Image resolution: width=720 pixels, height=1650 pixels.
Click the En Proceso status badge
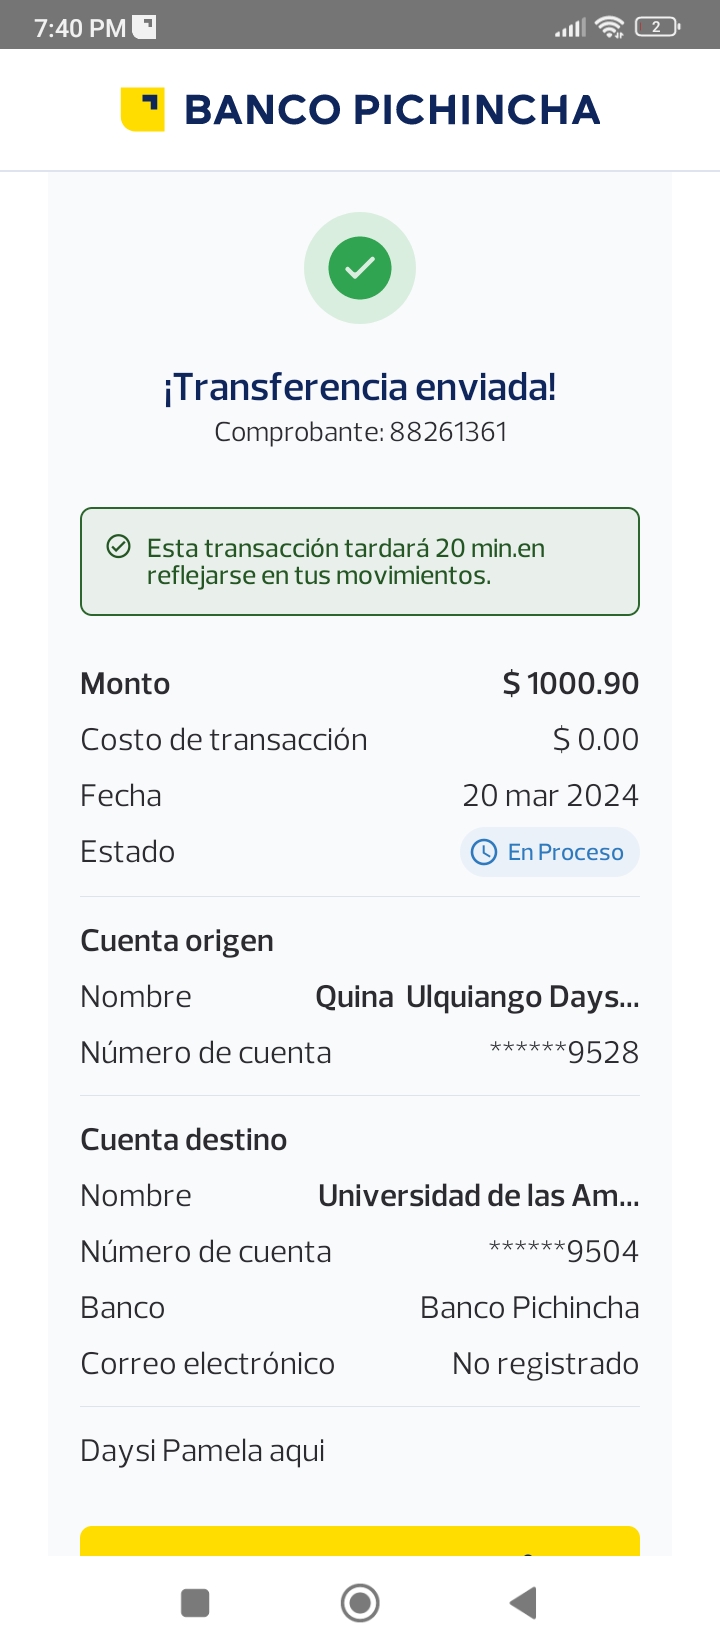tap(550, 852)
